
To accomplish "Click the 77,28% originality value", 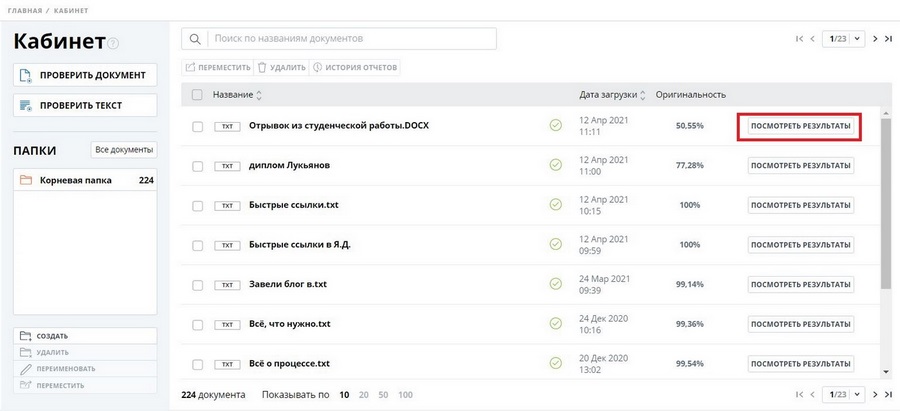I will (689, 165).
